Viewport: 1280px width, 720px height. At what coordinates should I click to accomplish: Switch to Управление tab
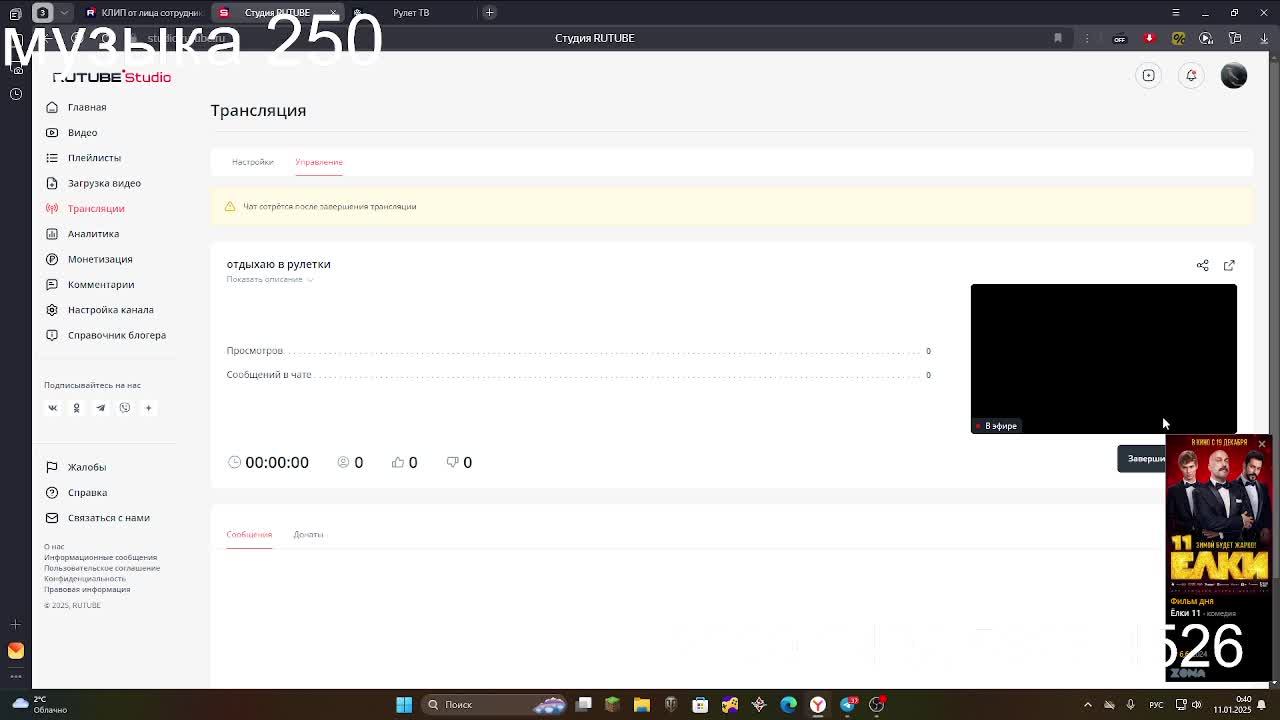[319, 162]
